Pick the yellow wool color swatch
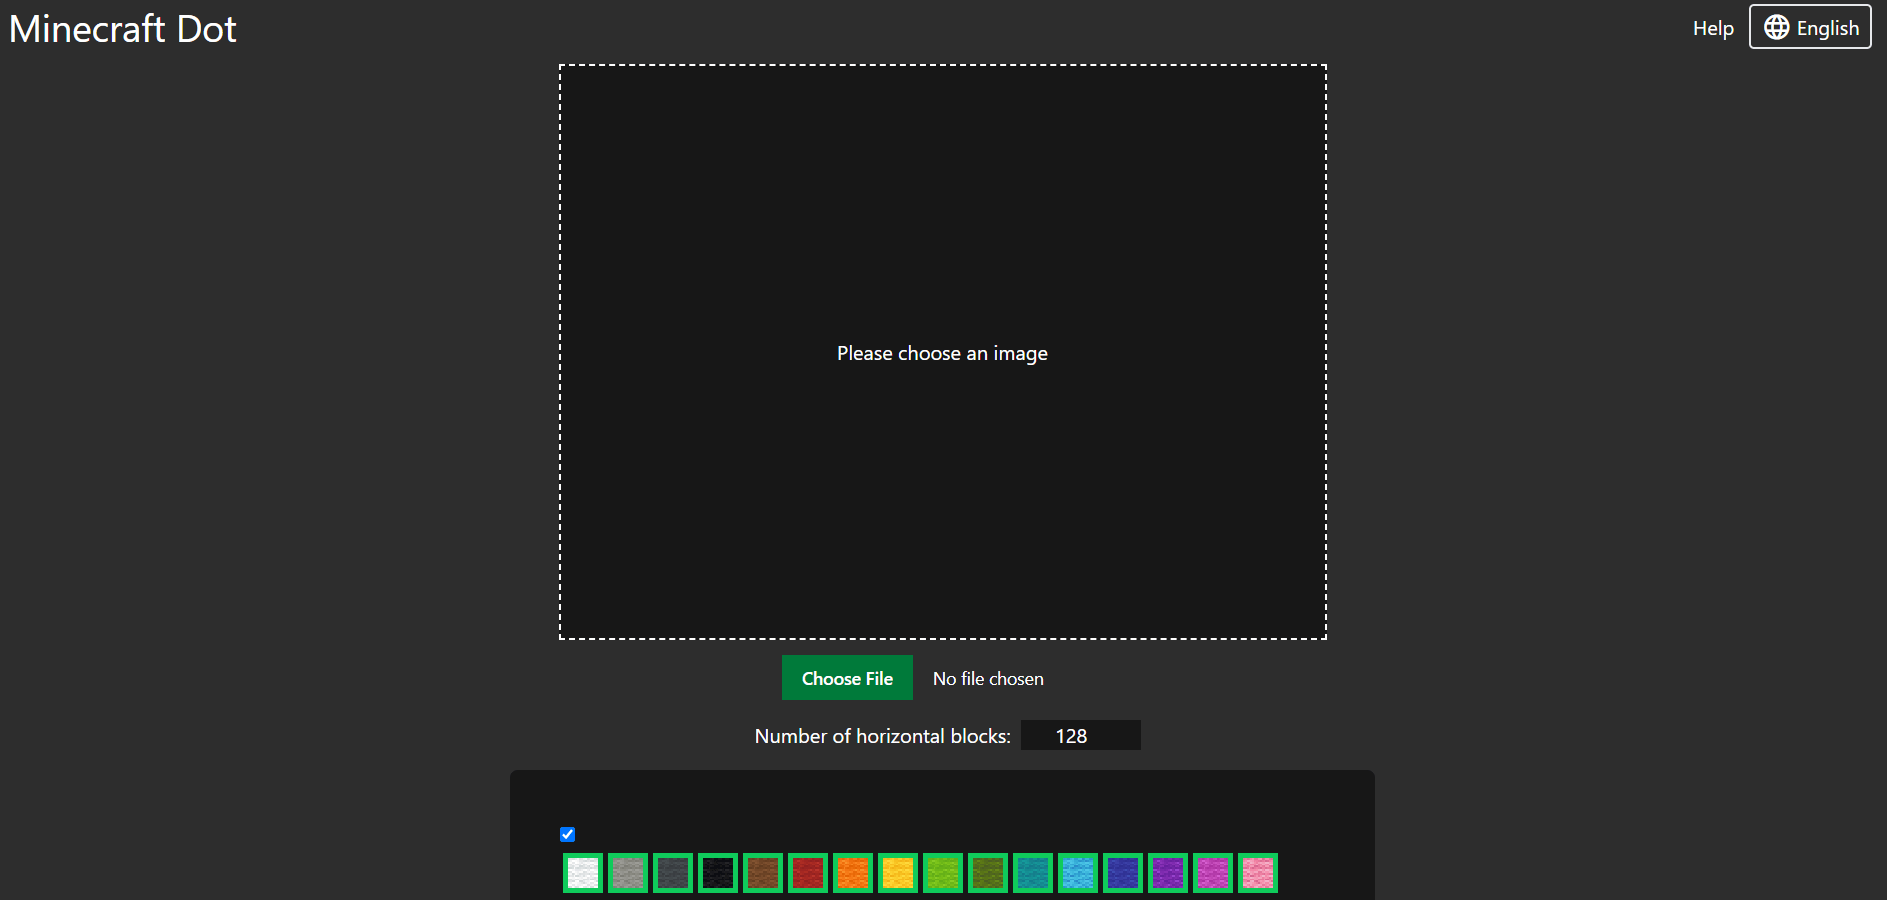Screen dimensions: 1887x900 898,873
